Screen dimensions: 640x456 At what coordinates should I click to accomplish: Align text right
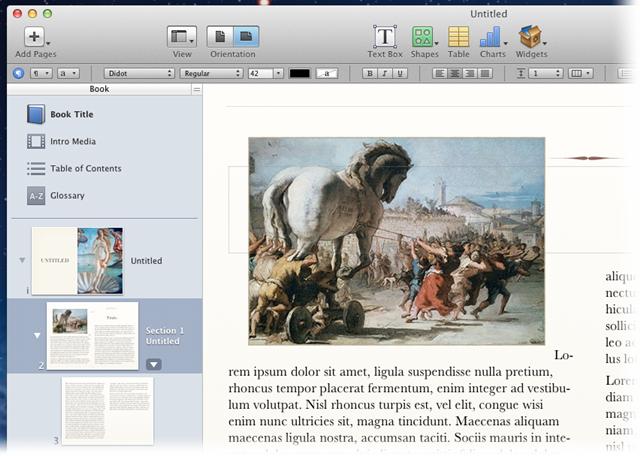470,73
